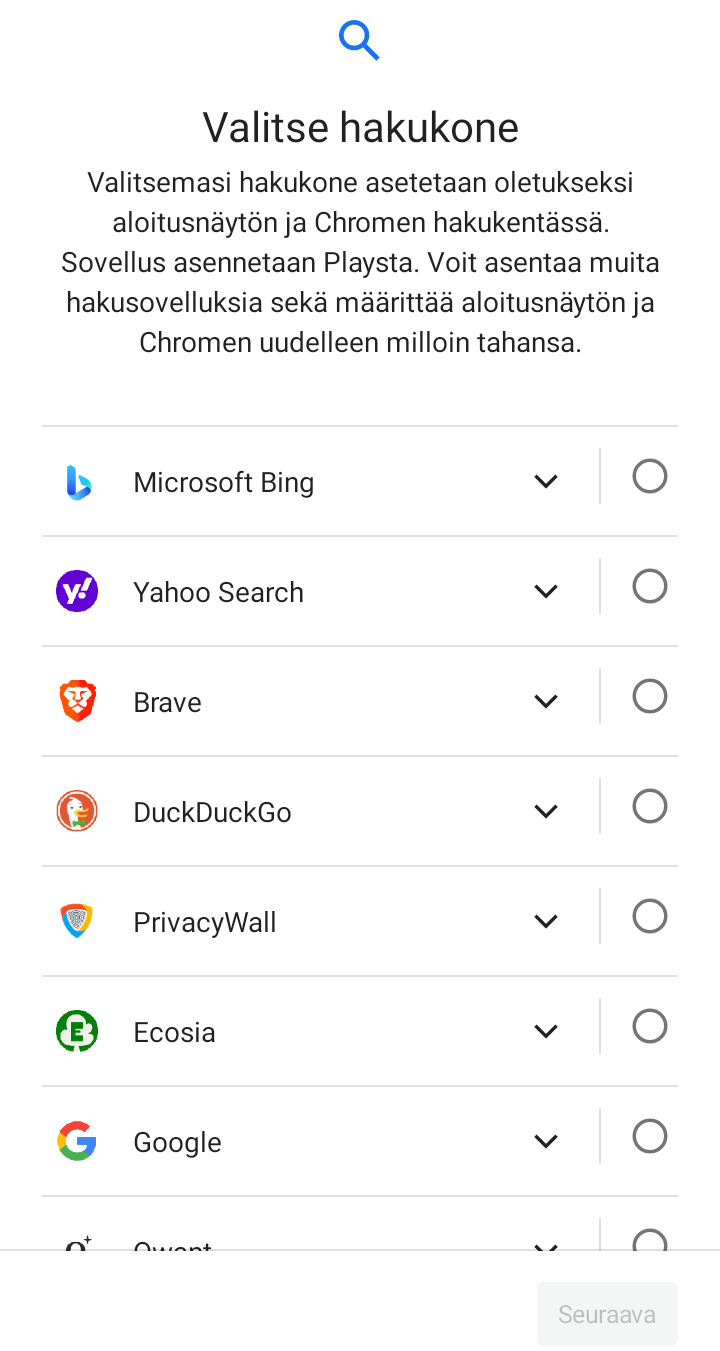Click the Ecosia logo icon
Viewport: 720px width, 1351px height.
click(x=77, y=1031)
